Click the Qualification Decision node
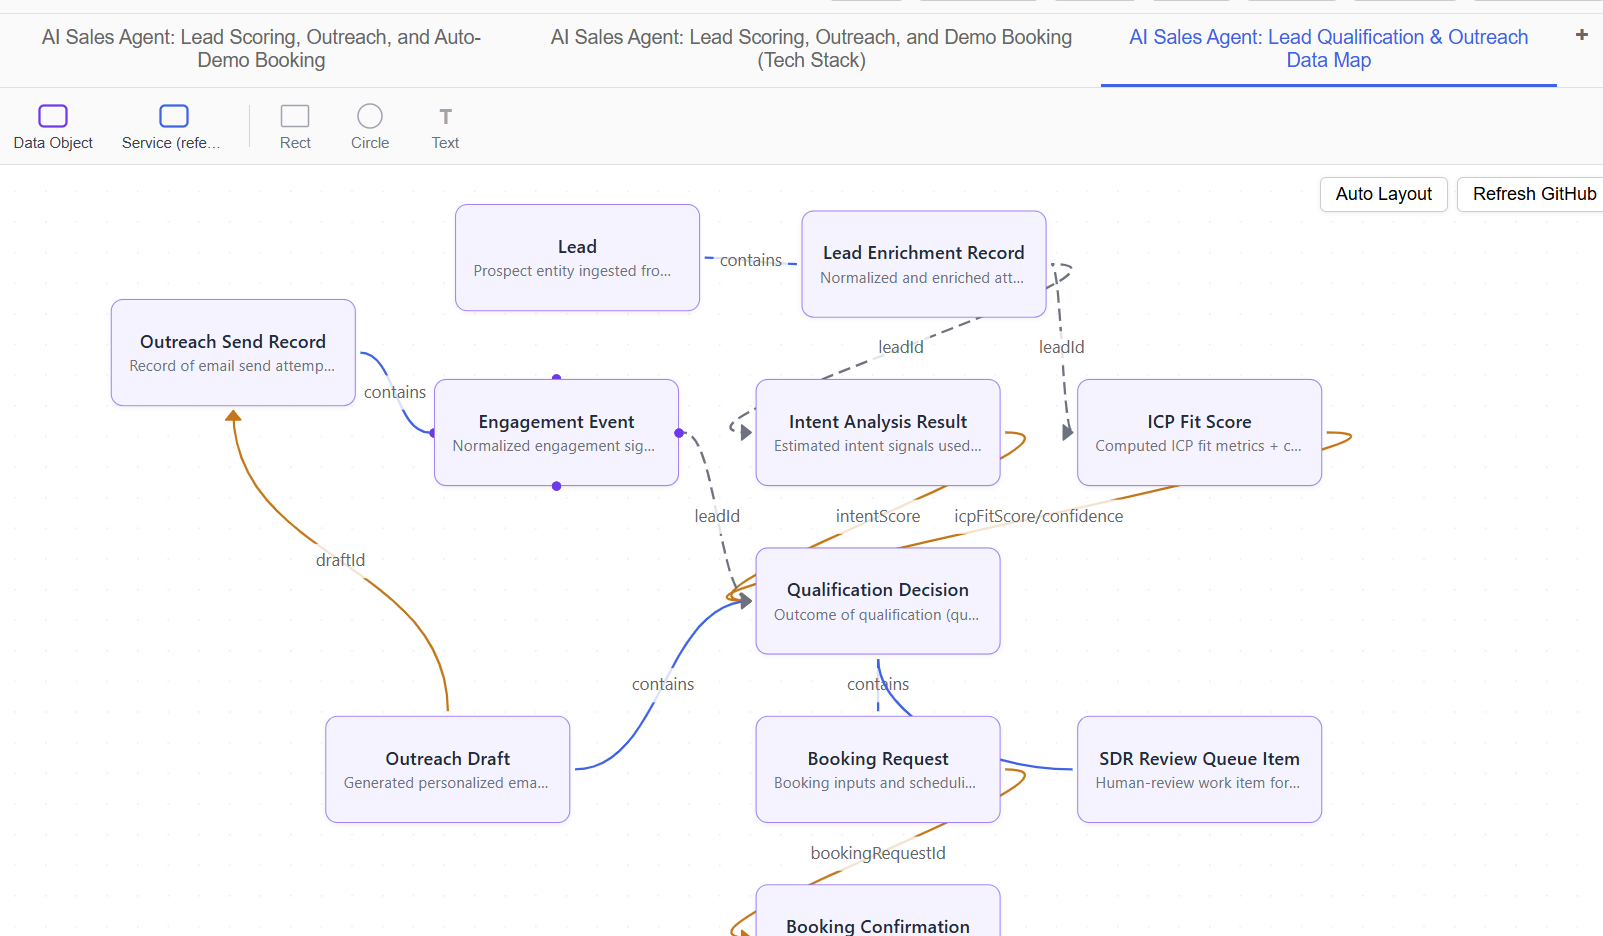This screenshot has height=936, width=1603. click(877, 600)
